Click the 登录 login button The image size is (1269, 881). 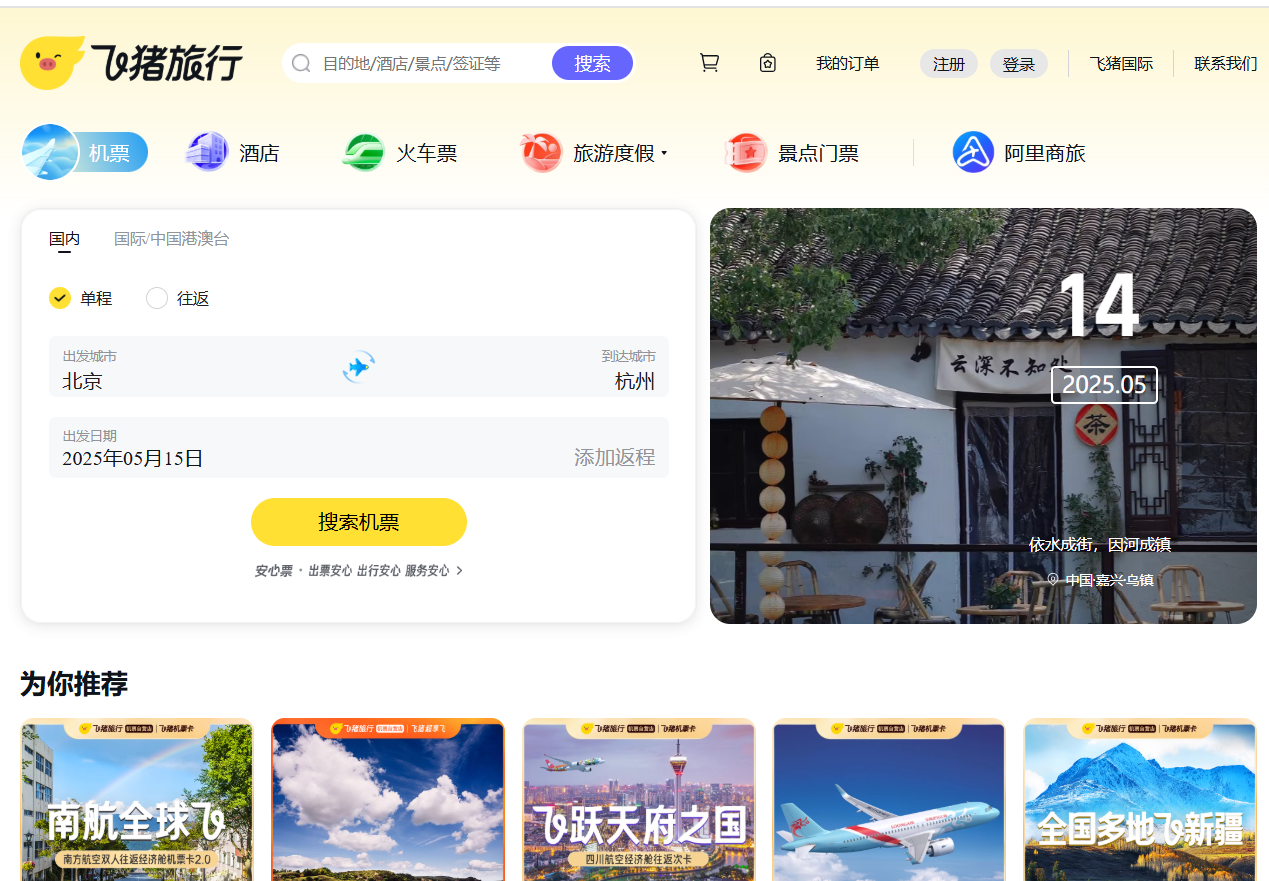tap(1019, 64)
